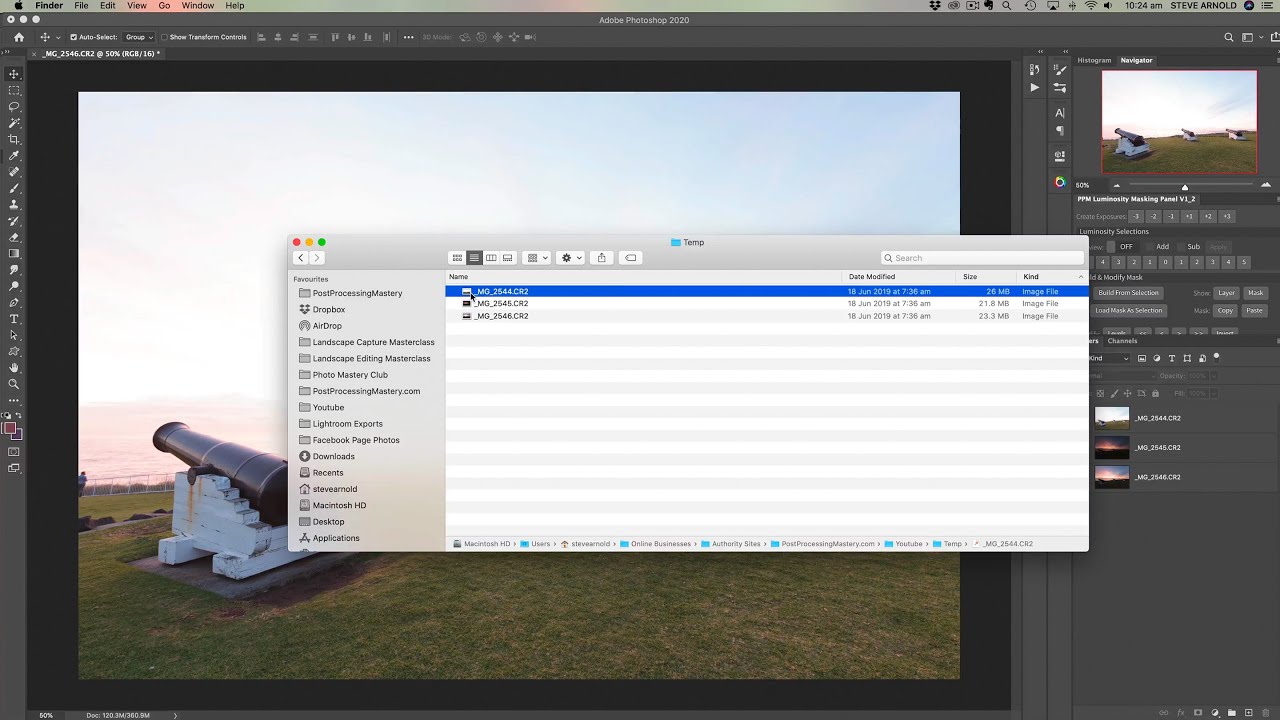This screenshot has width=1280, height=720.
Task: Click Finder edit tags icon
Action: [x=630, y=258]
